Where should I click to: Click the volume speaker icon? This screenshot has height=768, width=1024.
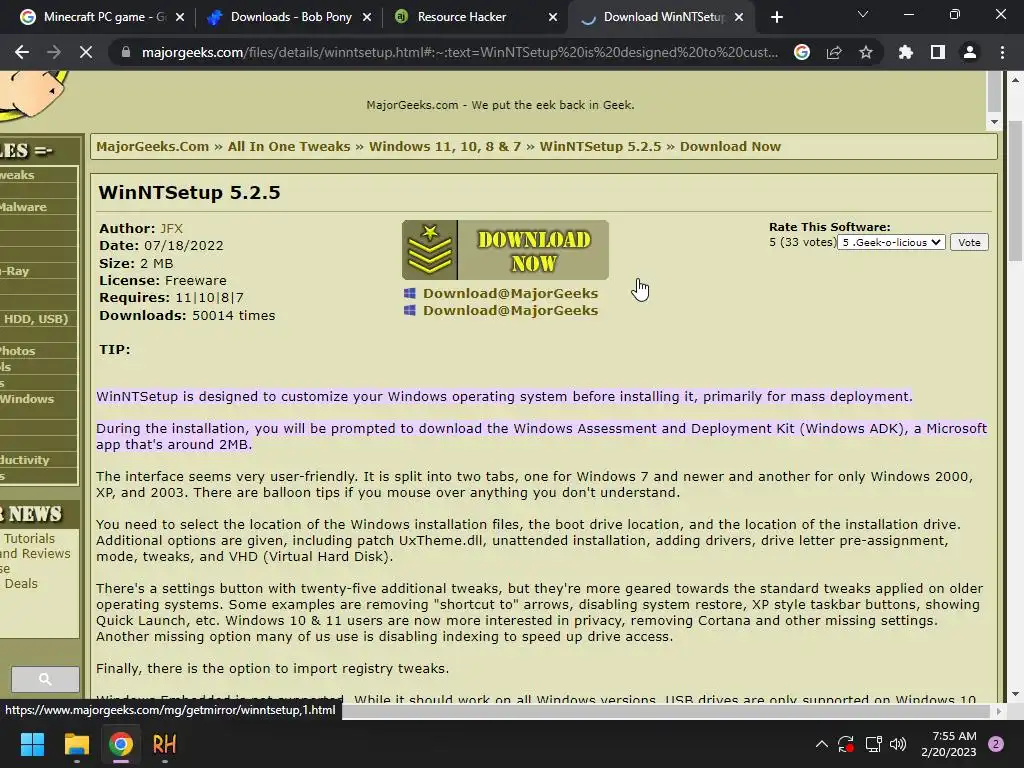coord(898,744)
